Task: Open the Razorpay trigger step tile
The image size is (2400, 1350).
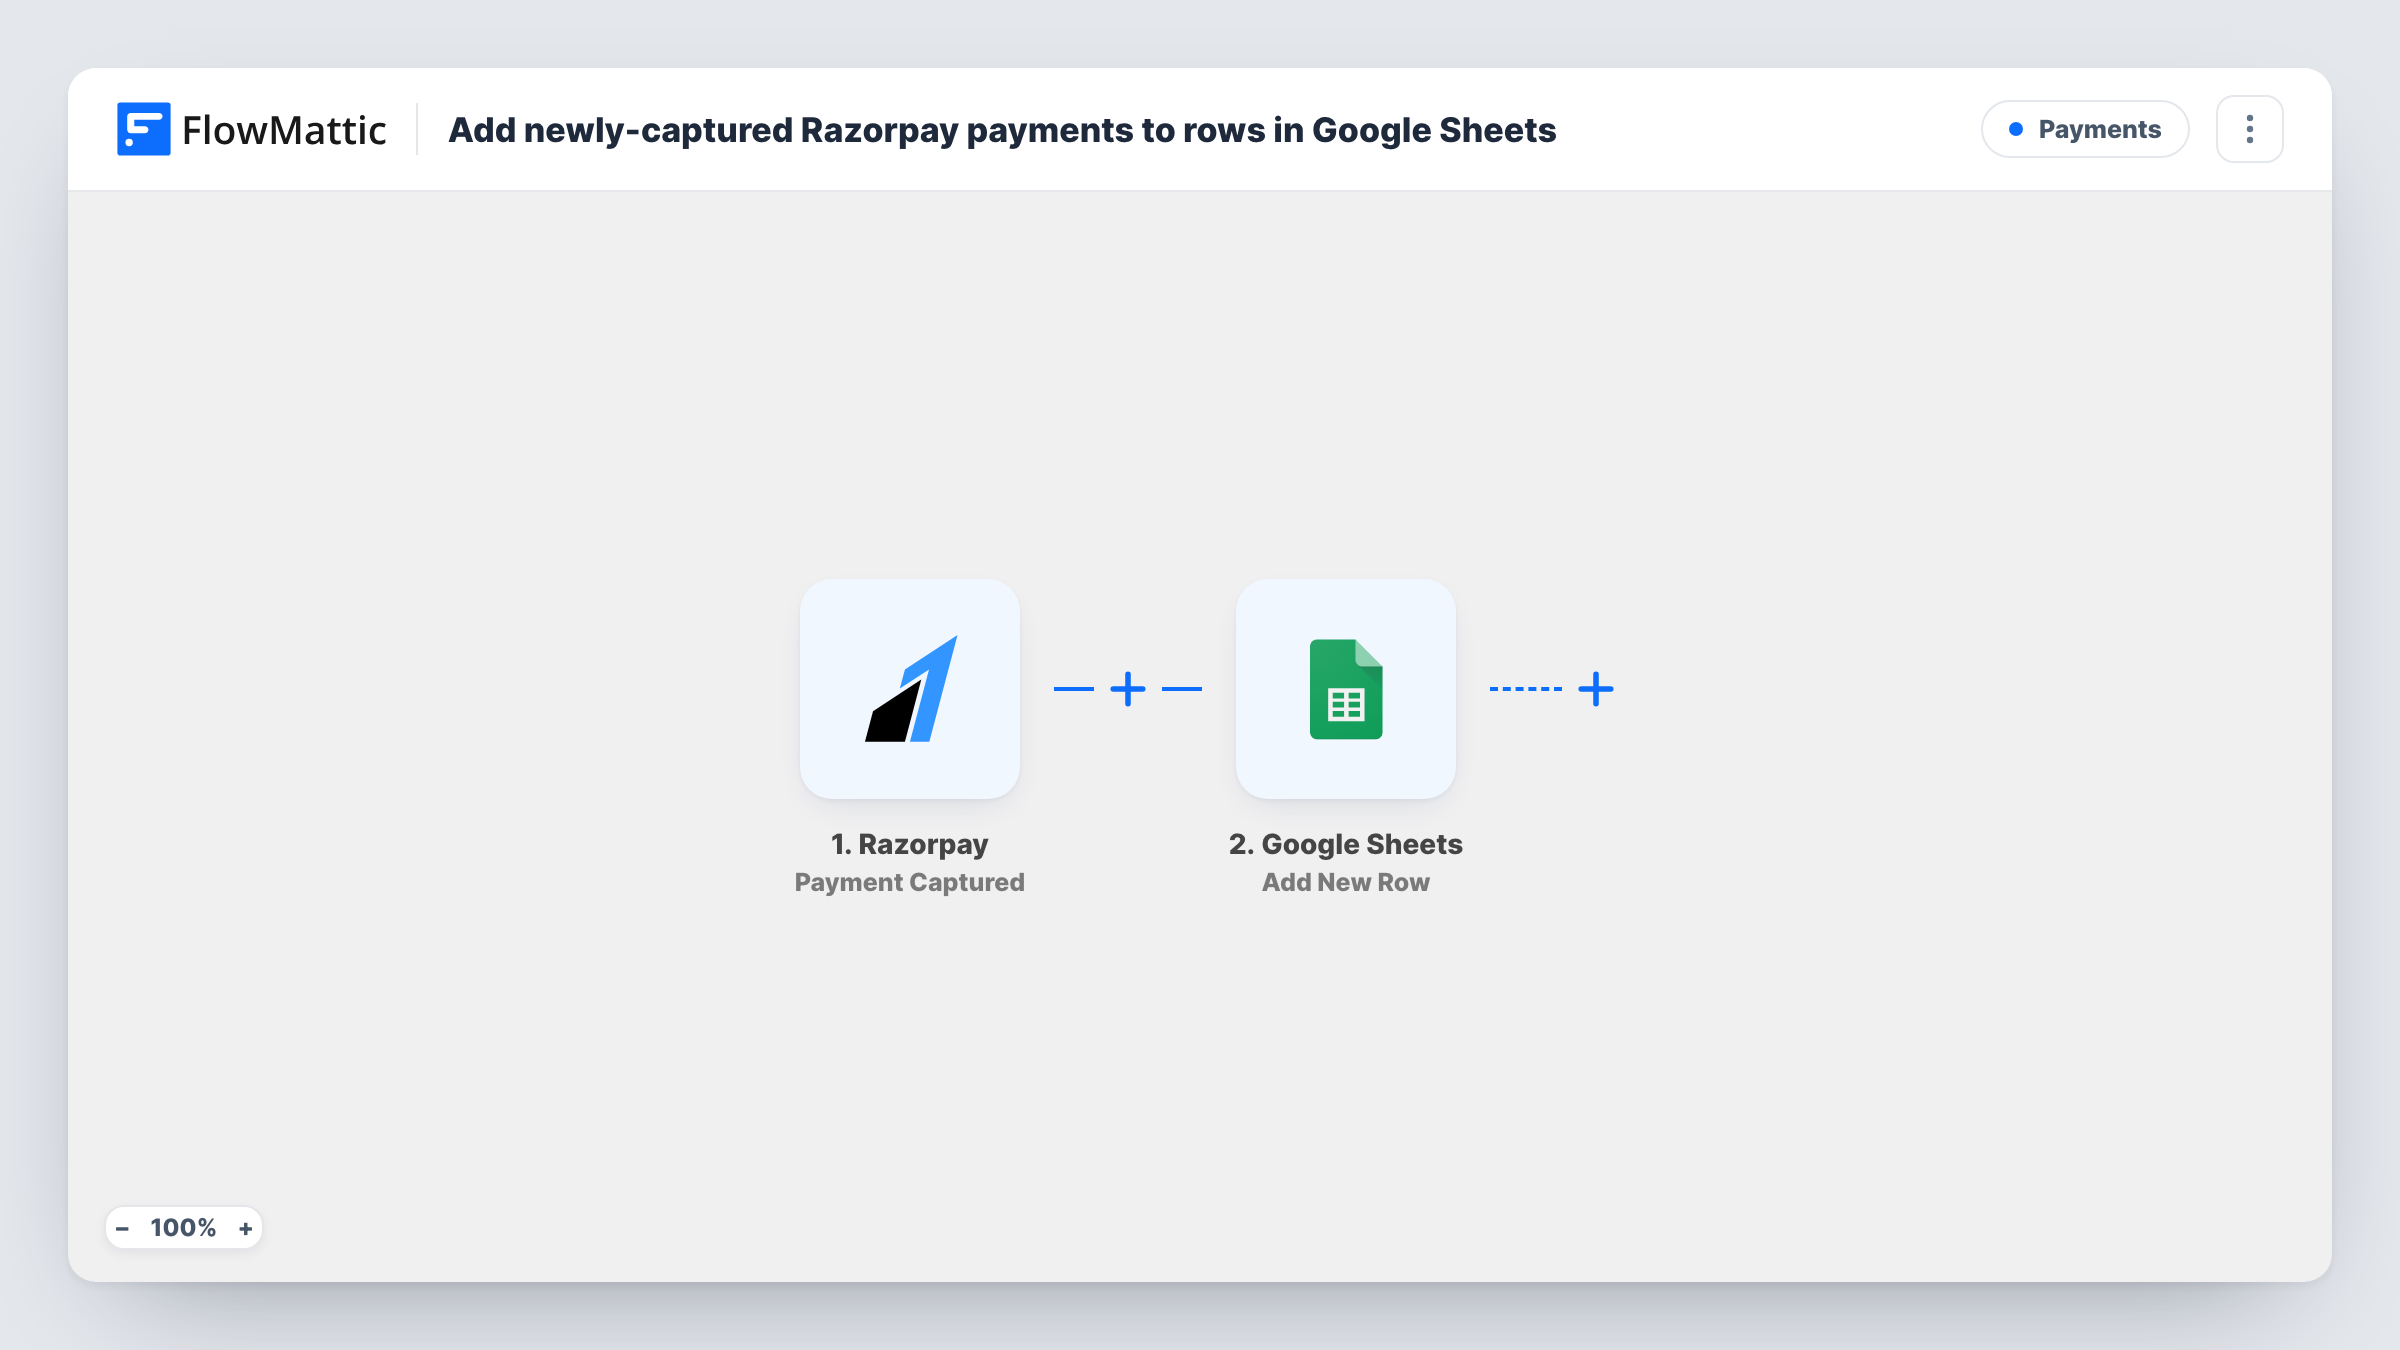Action: (x=910, y=689)
